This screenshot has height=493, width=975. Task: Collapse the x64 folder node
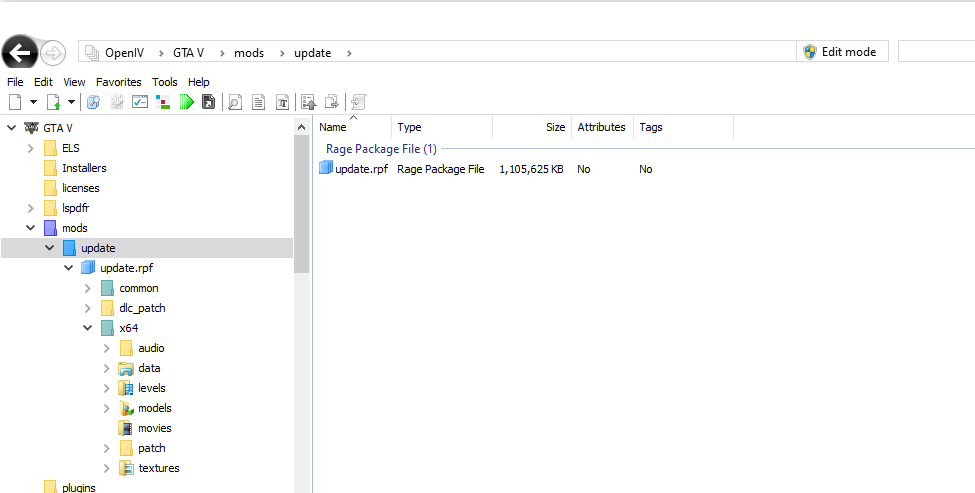(88, 328)
